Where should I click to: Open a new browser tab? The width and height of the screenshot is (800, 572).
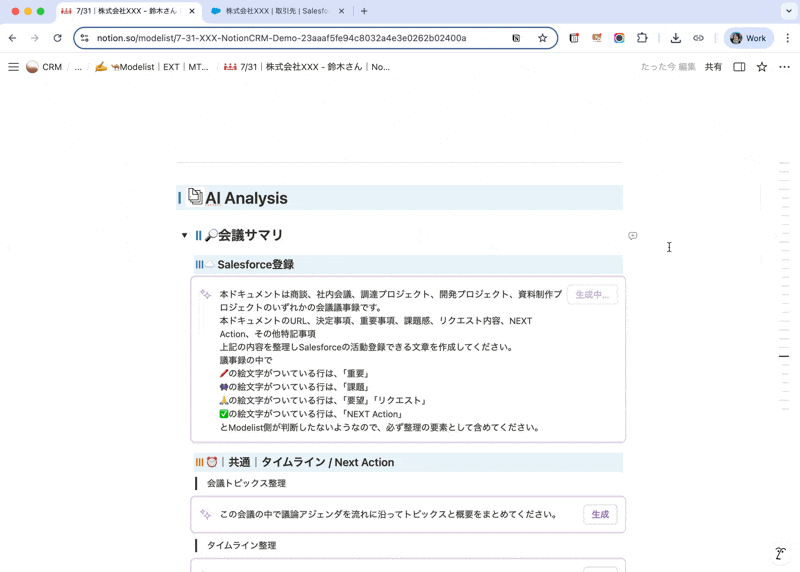tap(364, 11)
